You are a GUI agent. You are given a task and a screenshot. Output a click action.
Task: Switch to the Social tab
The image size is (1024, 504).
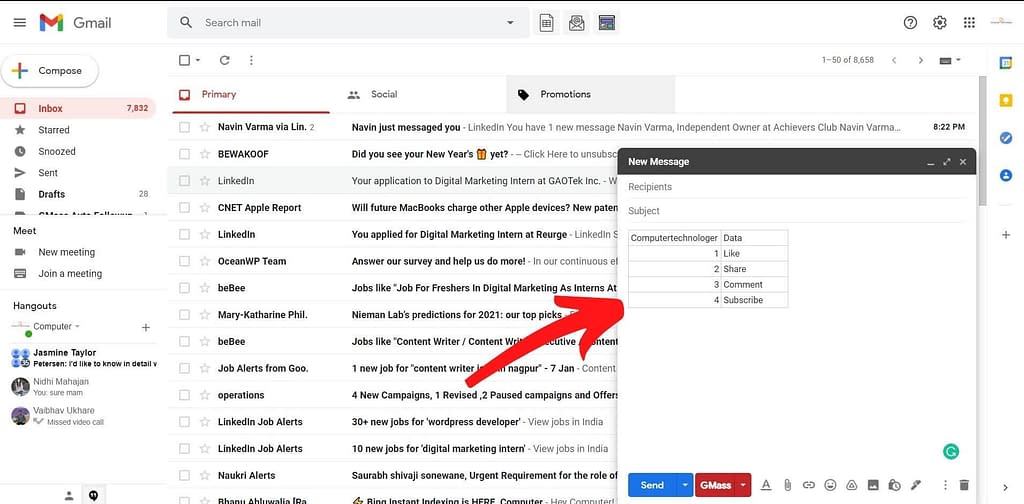coord(423,95)
